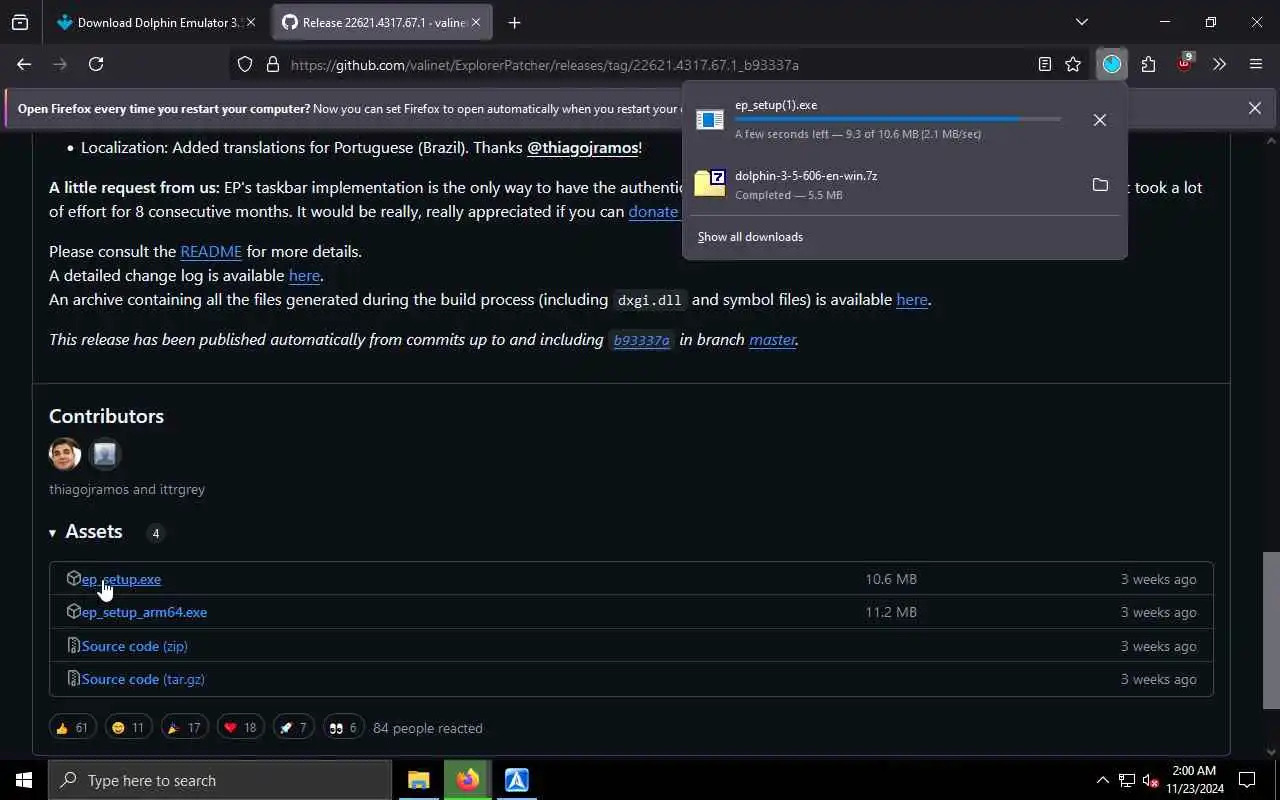The width and height of the screenshot is (1280, 800).
Task: Cancel the ep_setup(1).exe download
Action: (x=1100, y=120)
